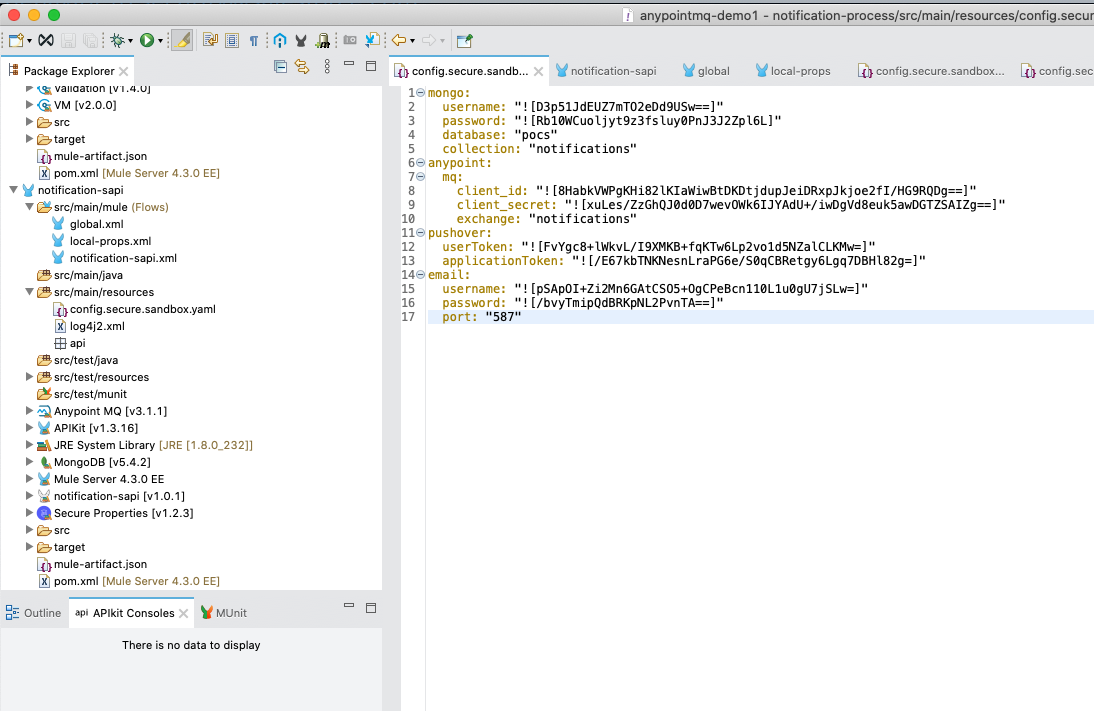
Task: Close the config.secure.sandbox editor tab
Action: [538, 71]
